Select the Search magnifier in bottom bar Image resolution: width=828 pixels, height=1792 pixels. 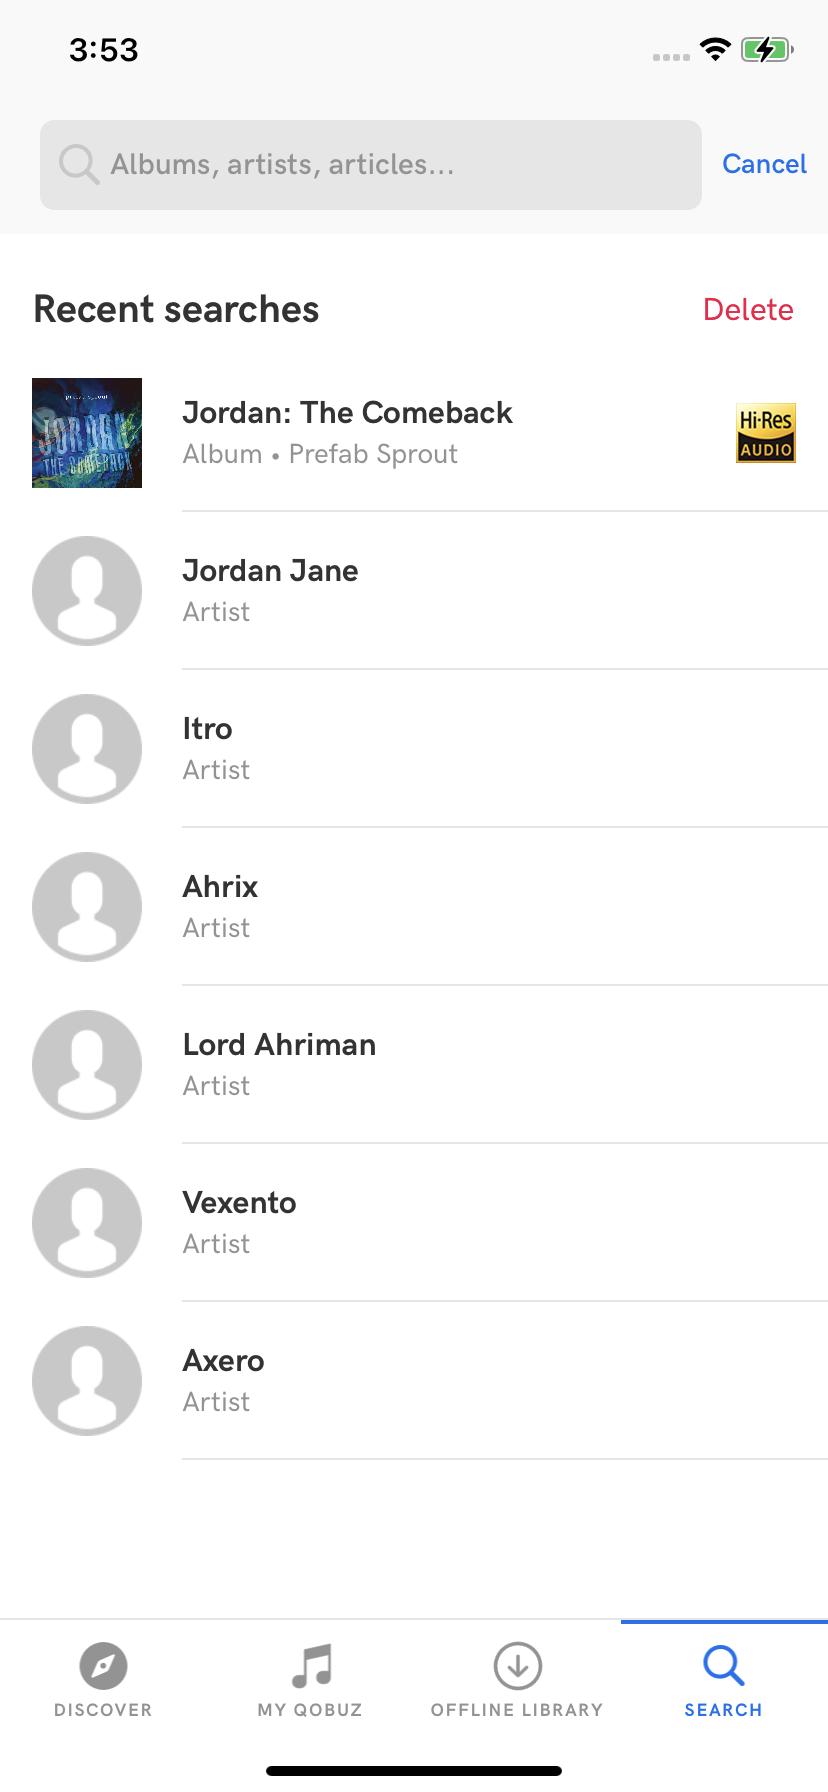click(x=723, y=1666)
